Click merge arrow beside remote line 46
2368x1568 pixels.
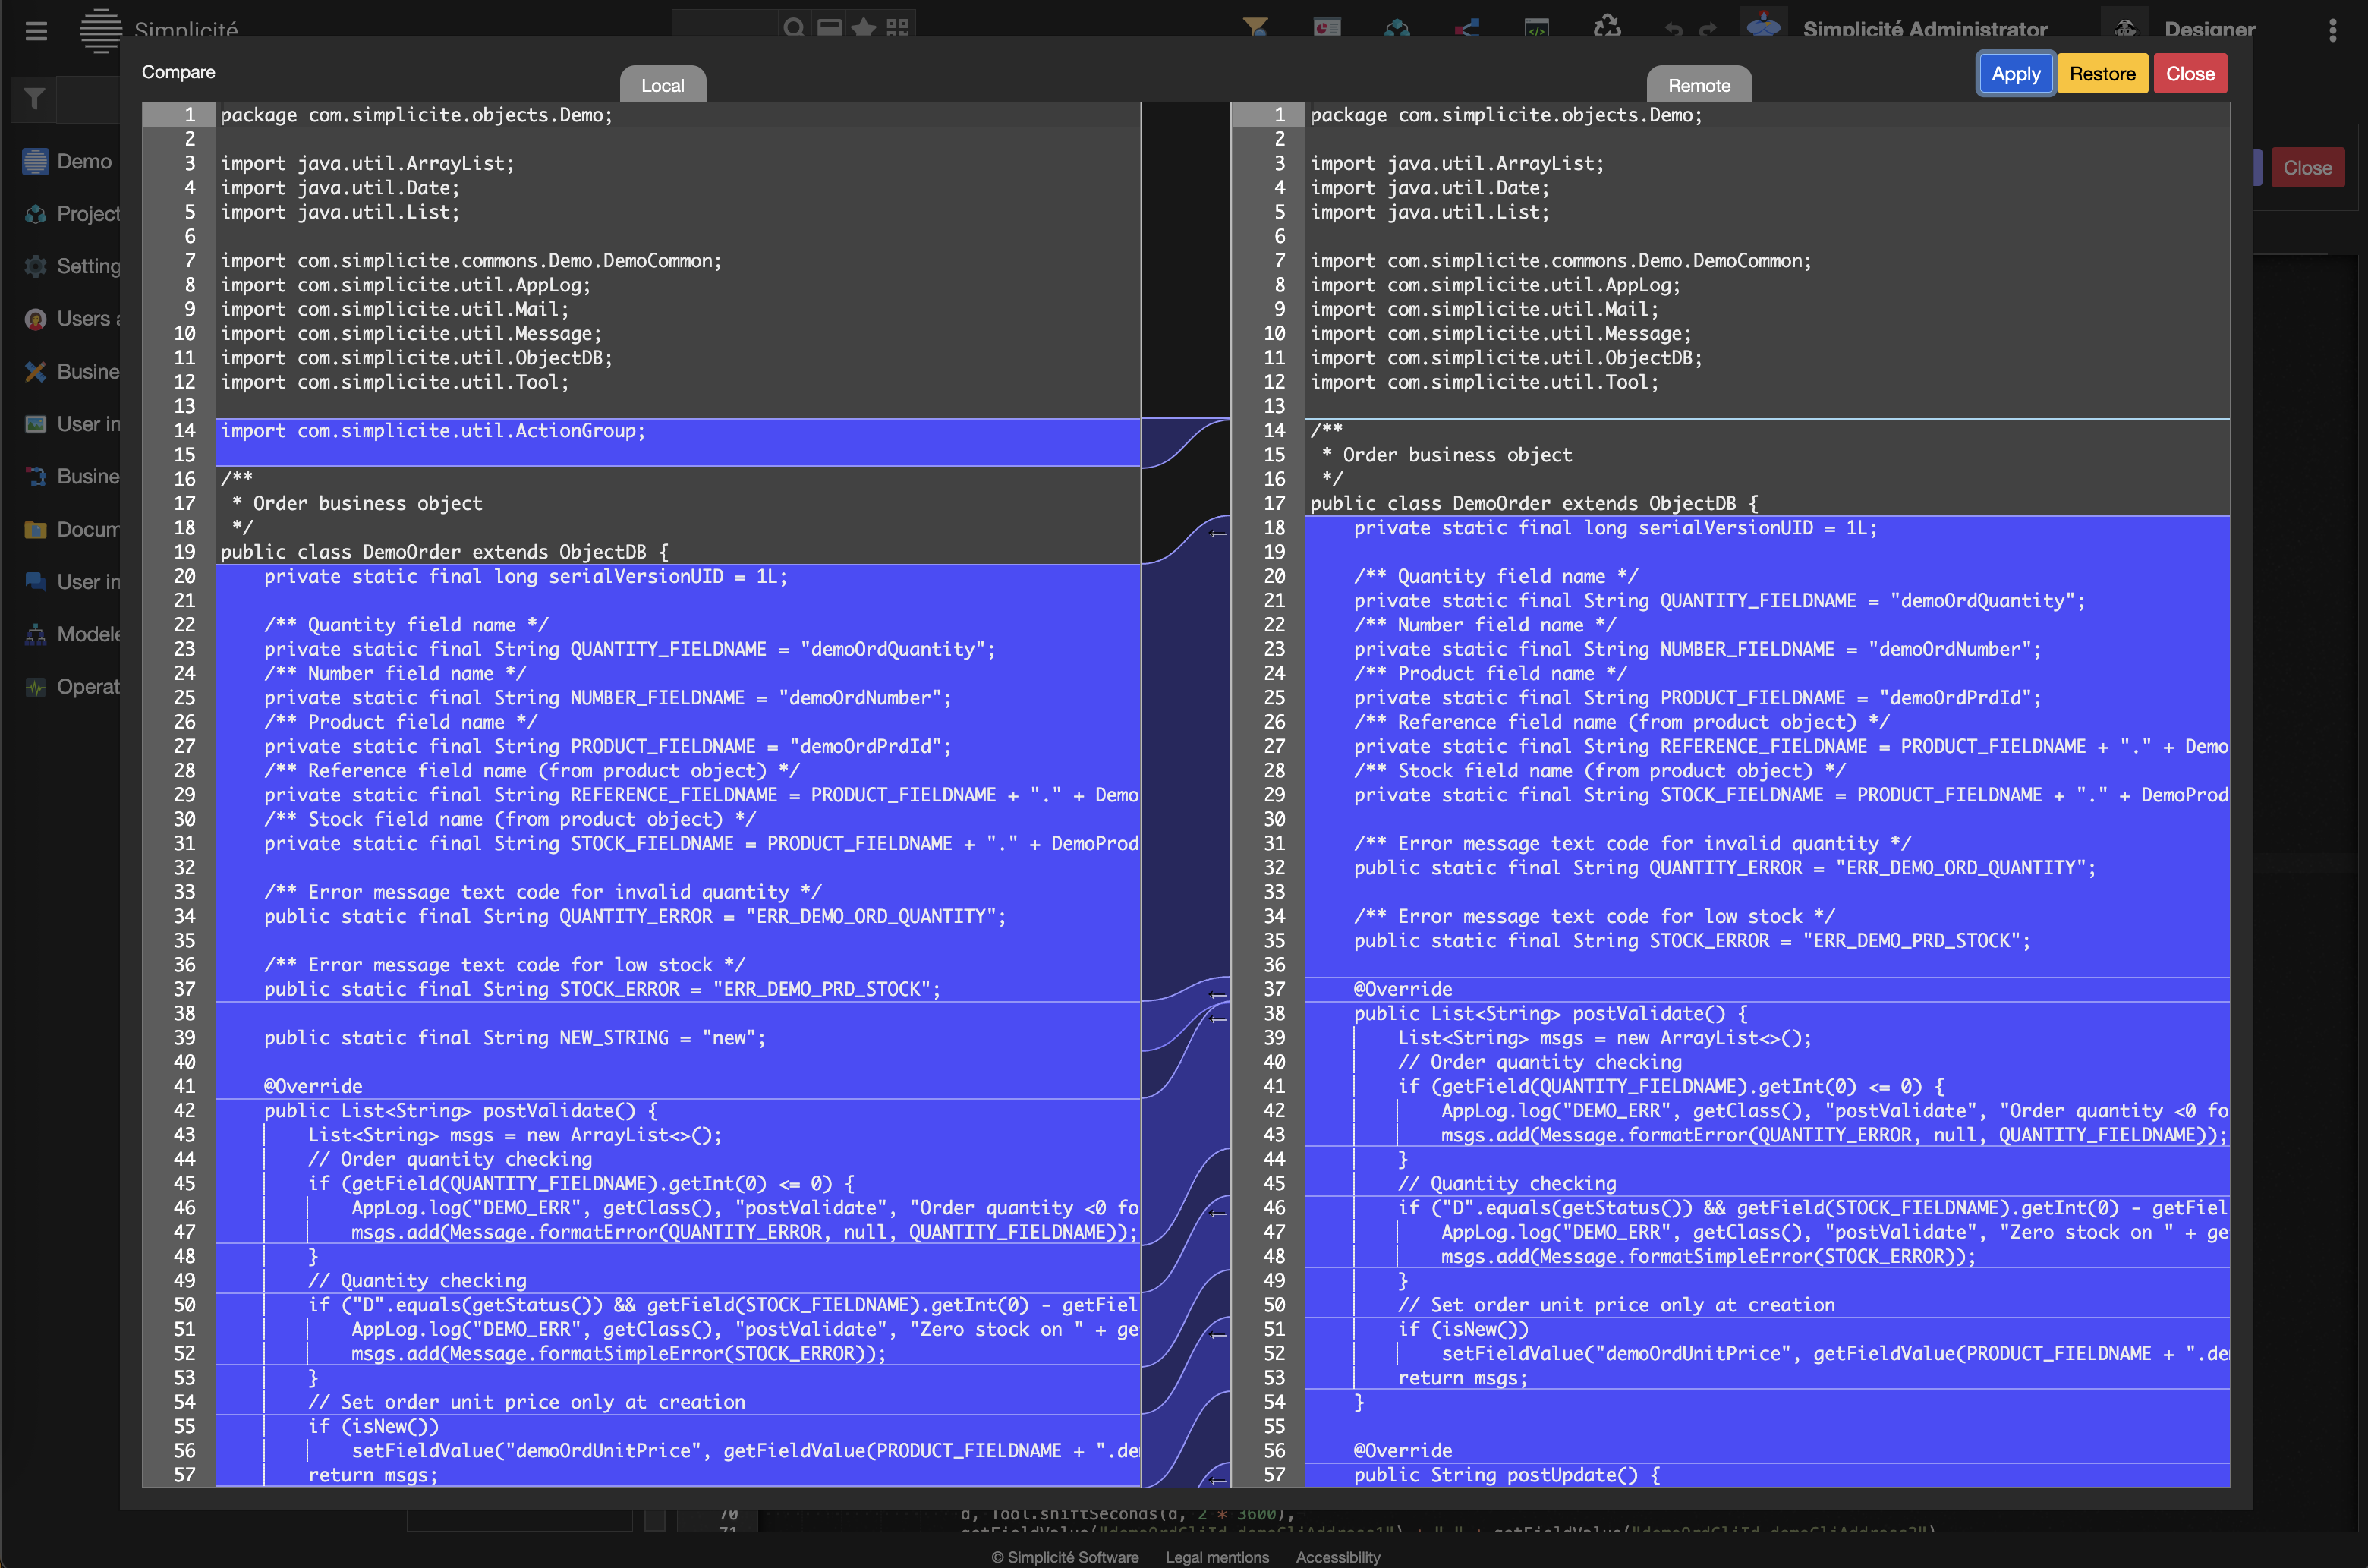click(x=1218, y=1213)
